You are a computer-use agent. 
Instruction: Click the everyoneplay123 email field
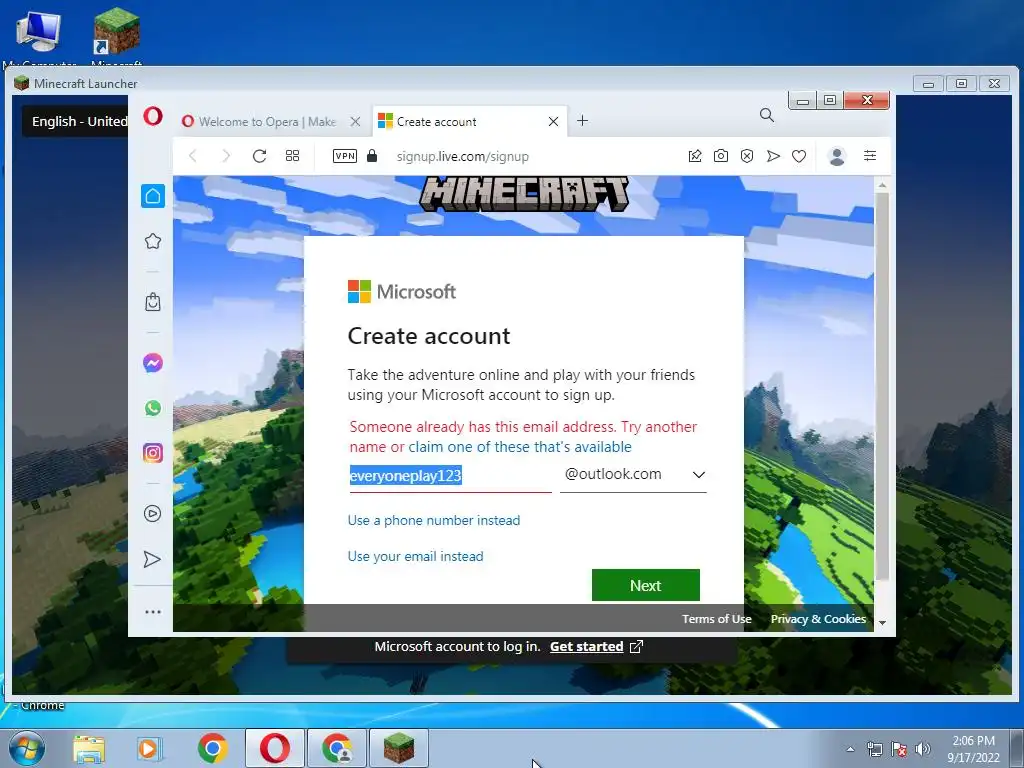pyautogui.click(x=450, y=475)
